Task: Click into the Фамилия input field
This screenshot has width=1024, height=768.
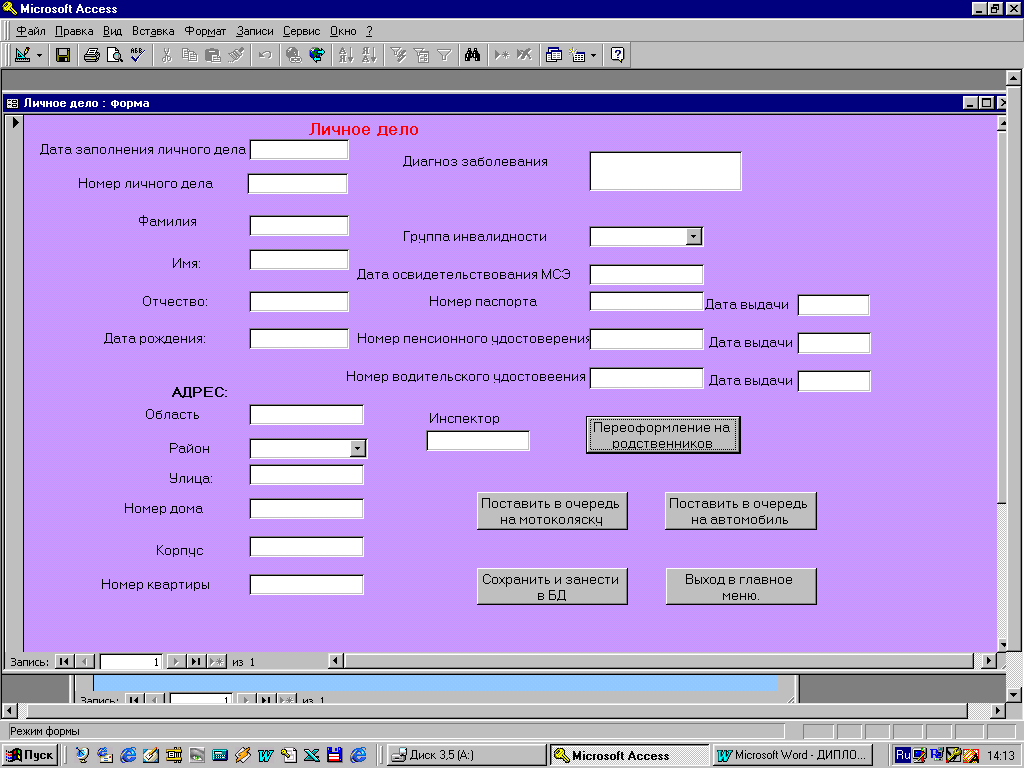Action: 299,225
